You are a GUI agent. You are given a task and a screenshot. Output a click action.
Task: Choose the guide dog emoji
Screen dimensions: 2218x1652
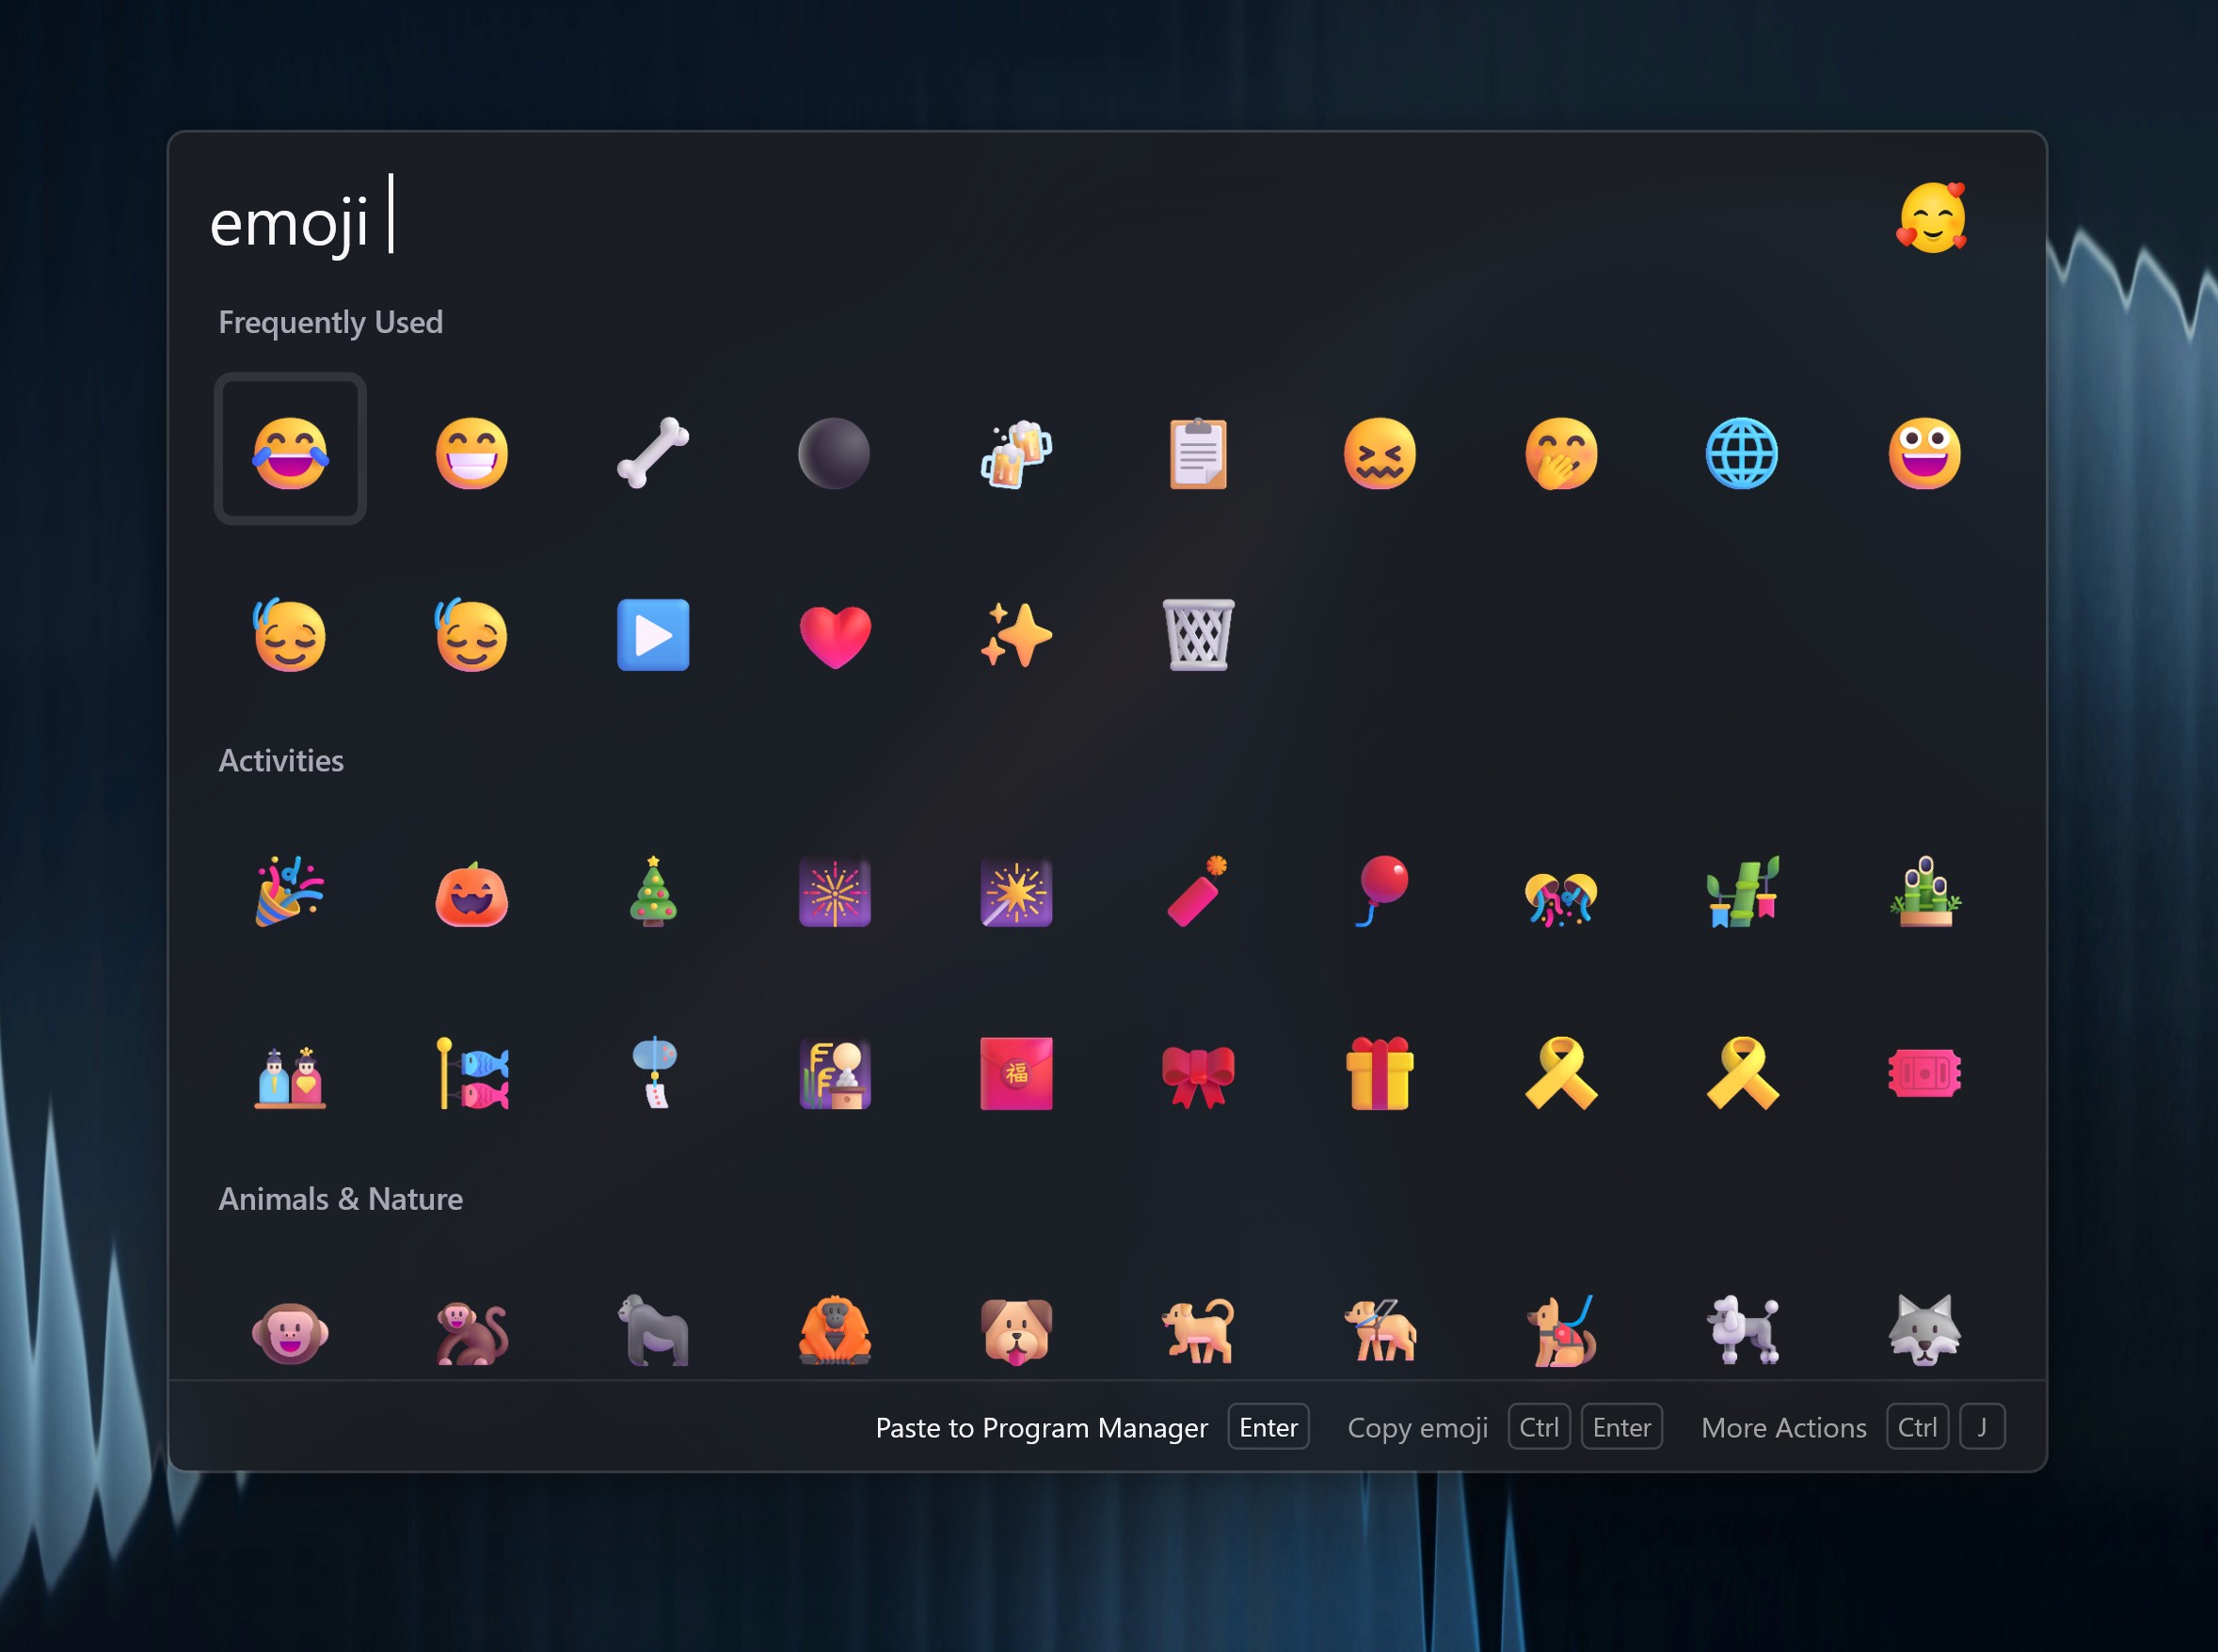[x=1380, y=1330]
